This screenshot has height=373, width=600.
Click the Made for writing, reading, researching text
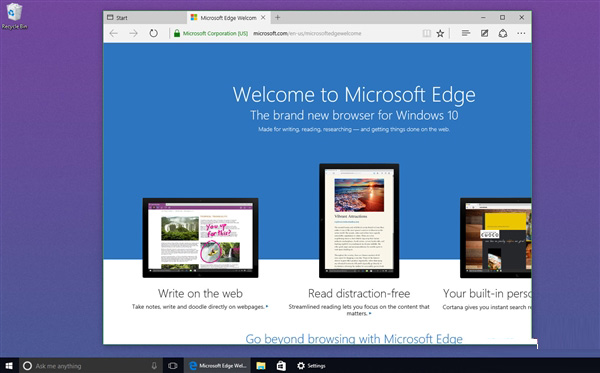tap(354, 129)
